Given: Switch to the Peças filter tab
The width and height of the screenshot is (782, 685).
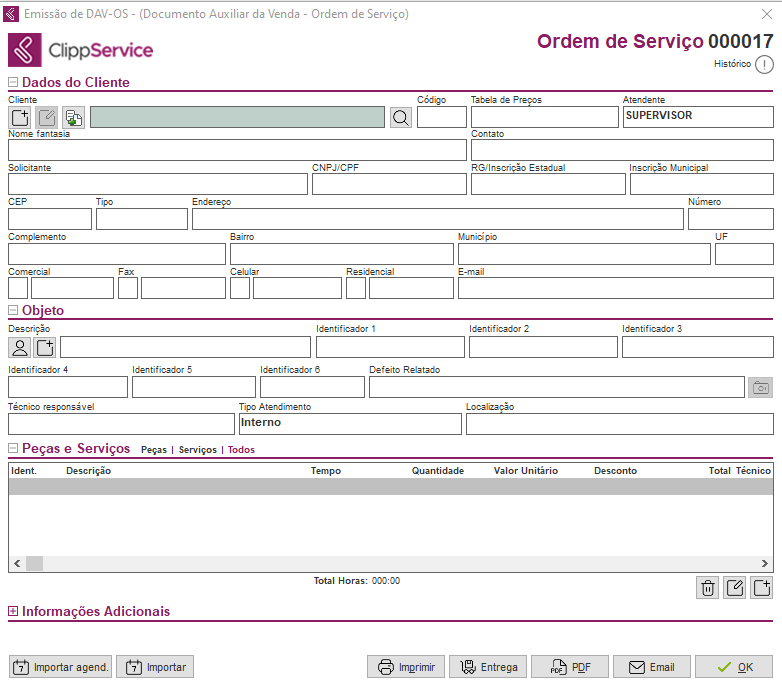Looking at the screenshot, I should click(x=153, y=450).
